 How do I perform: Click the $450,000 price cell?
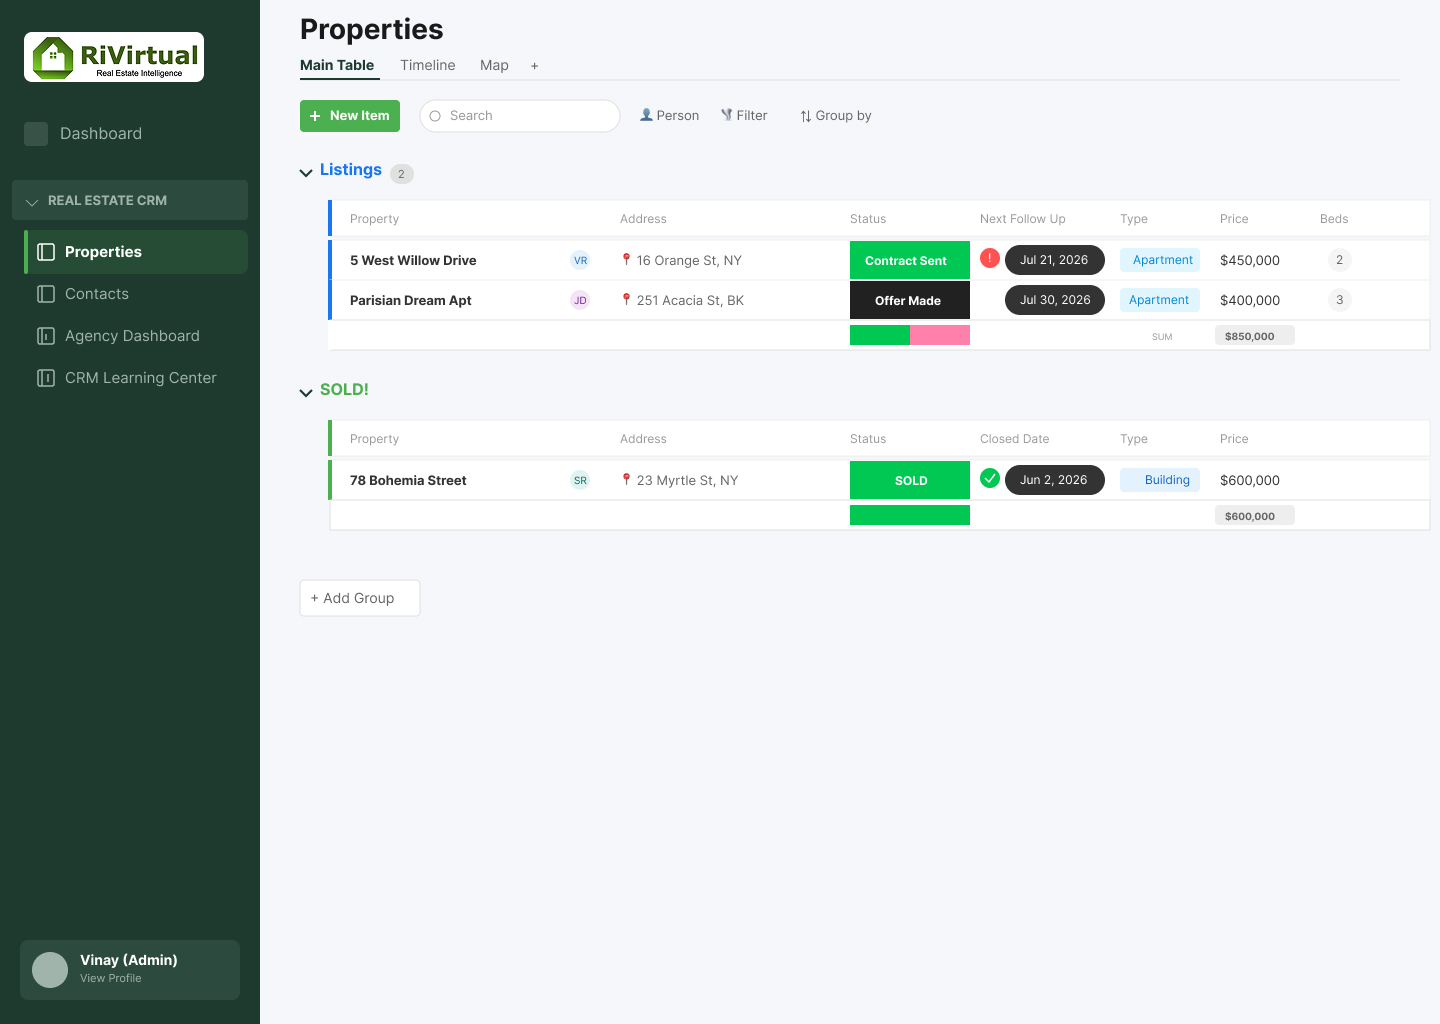point(1250,260)
